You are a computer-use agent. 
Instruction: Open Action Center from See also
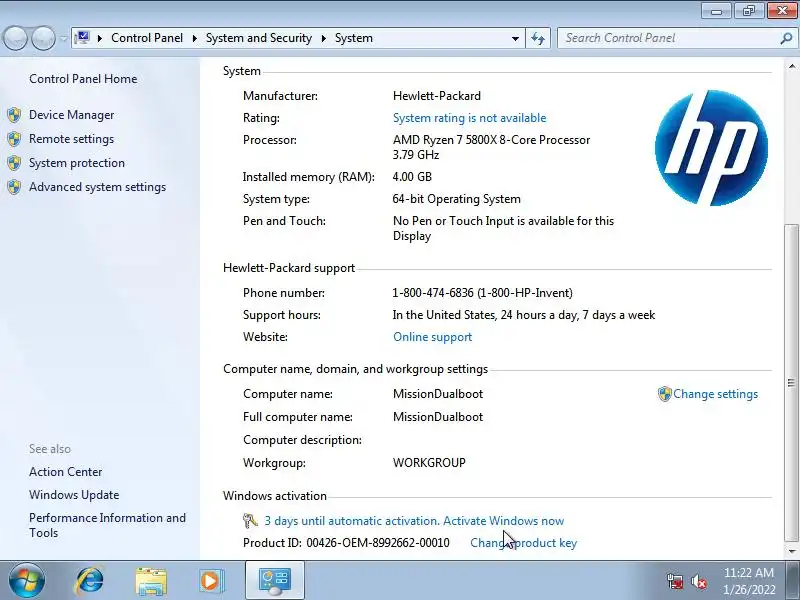tap(65, 472)
